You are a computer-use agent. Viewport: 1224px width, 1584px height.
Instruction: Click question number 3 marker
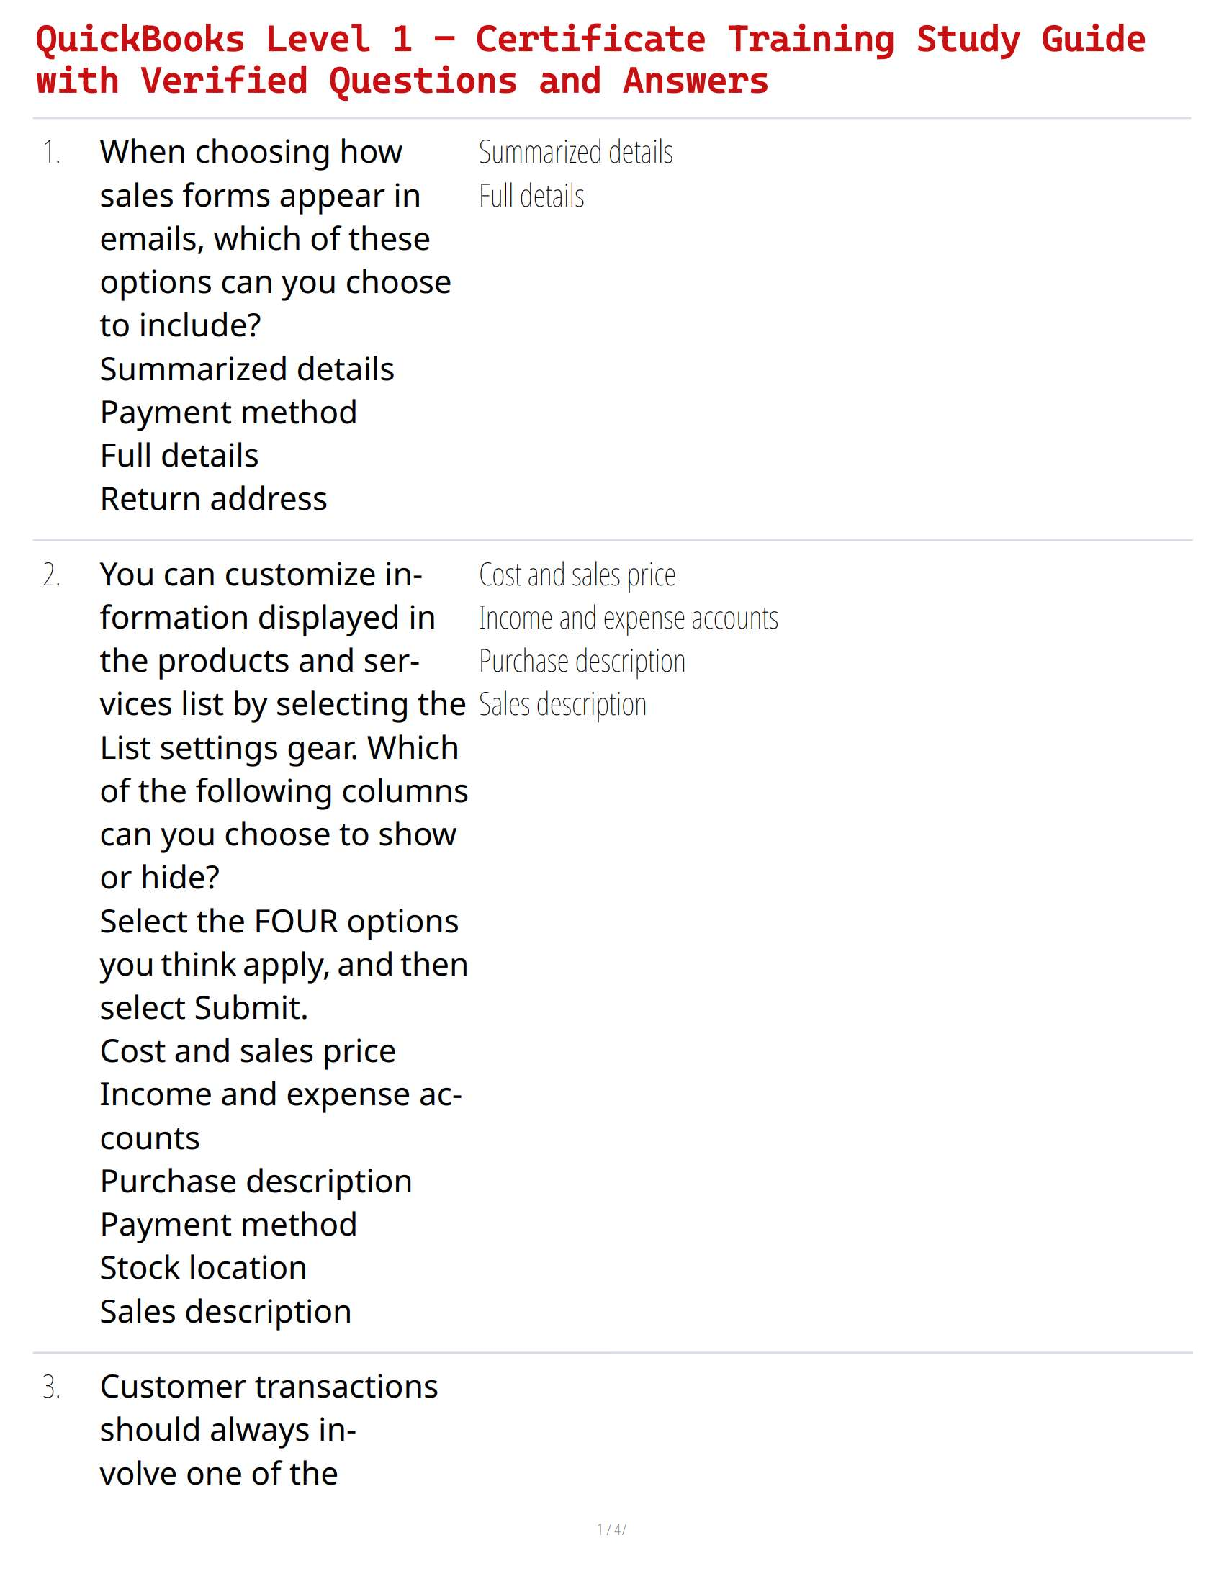pyautogui.click(x=52, y=1387)
